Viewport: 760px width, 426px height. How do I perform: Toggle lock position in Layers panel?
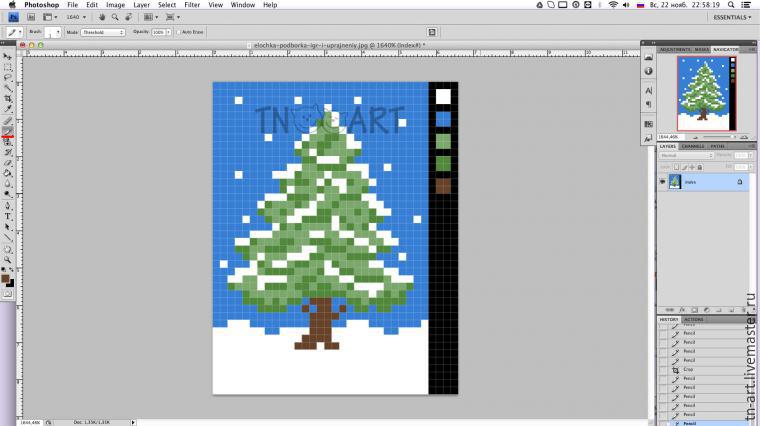(692, 167)
